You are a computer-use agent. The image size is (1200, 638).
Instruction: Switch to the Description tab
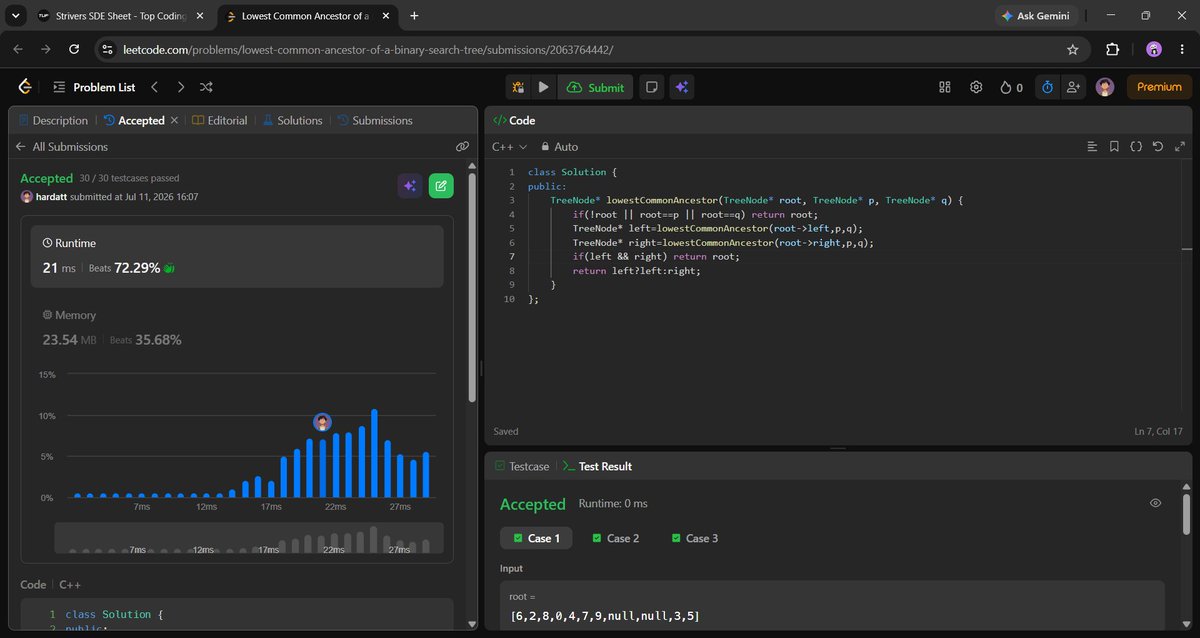click(53, 120)
